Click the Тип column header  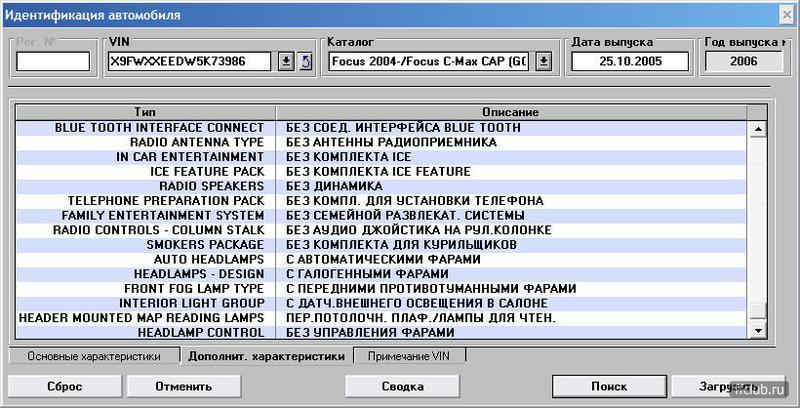pyautogui.click(x=145, y=112)
